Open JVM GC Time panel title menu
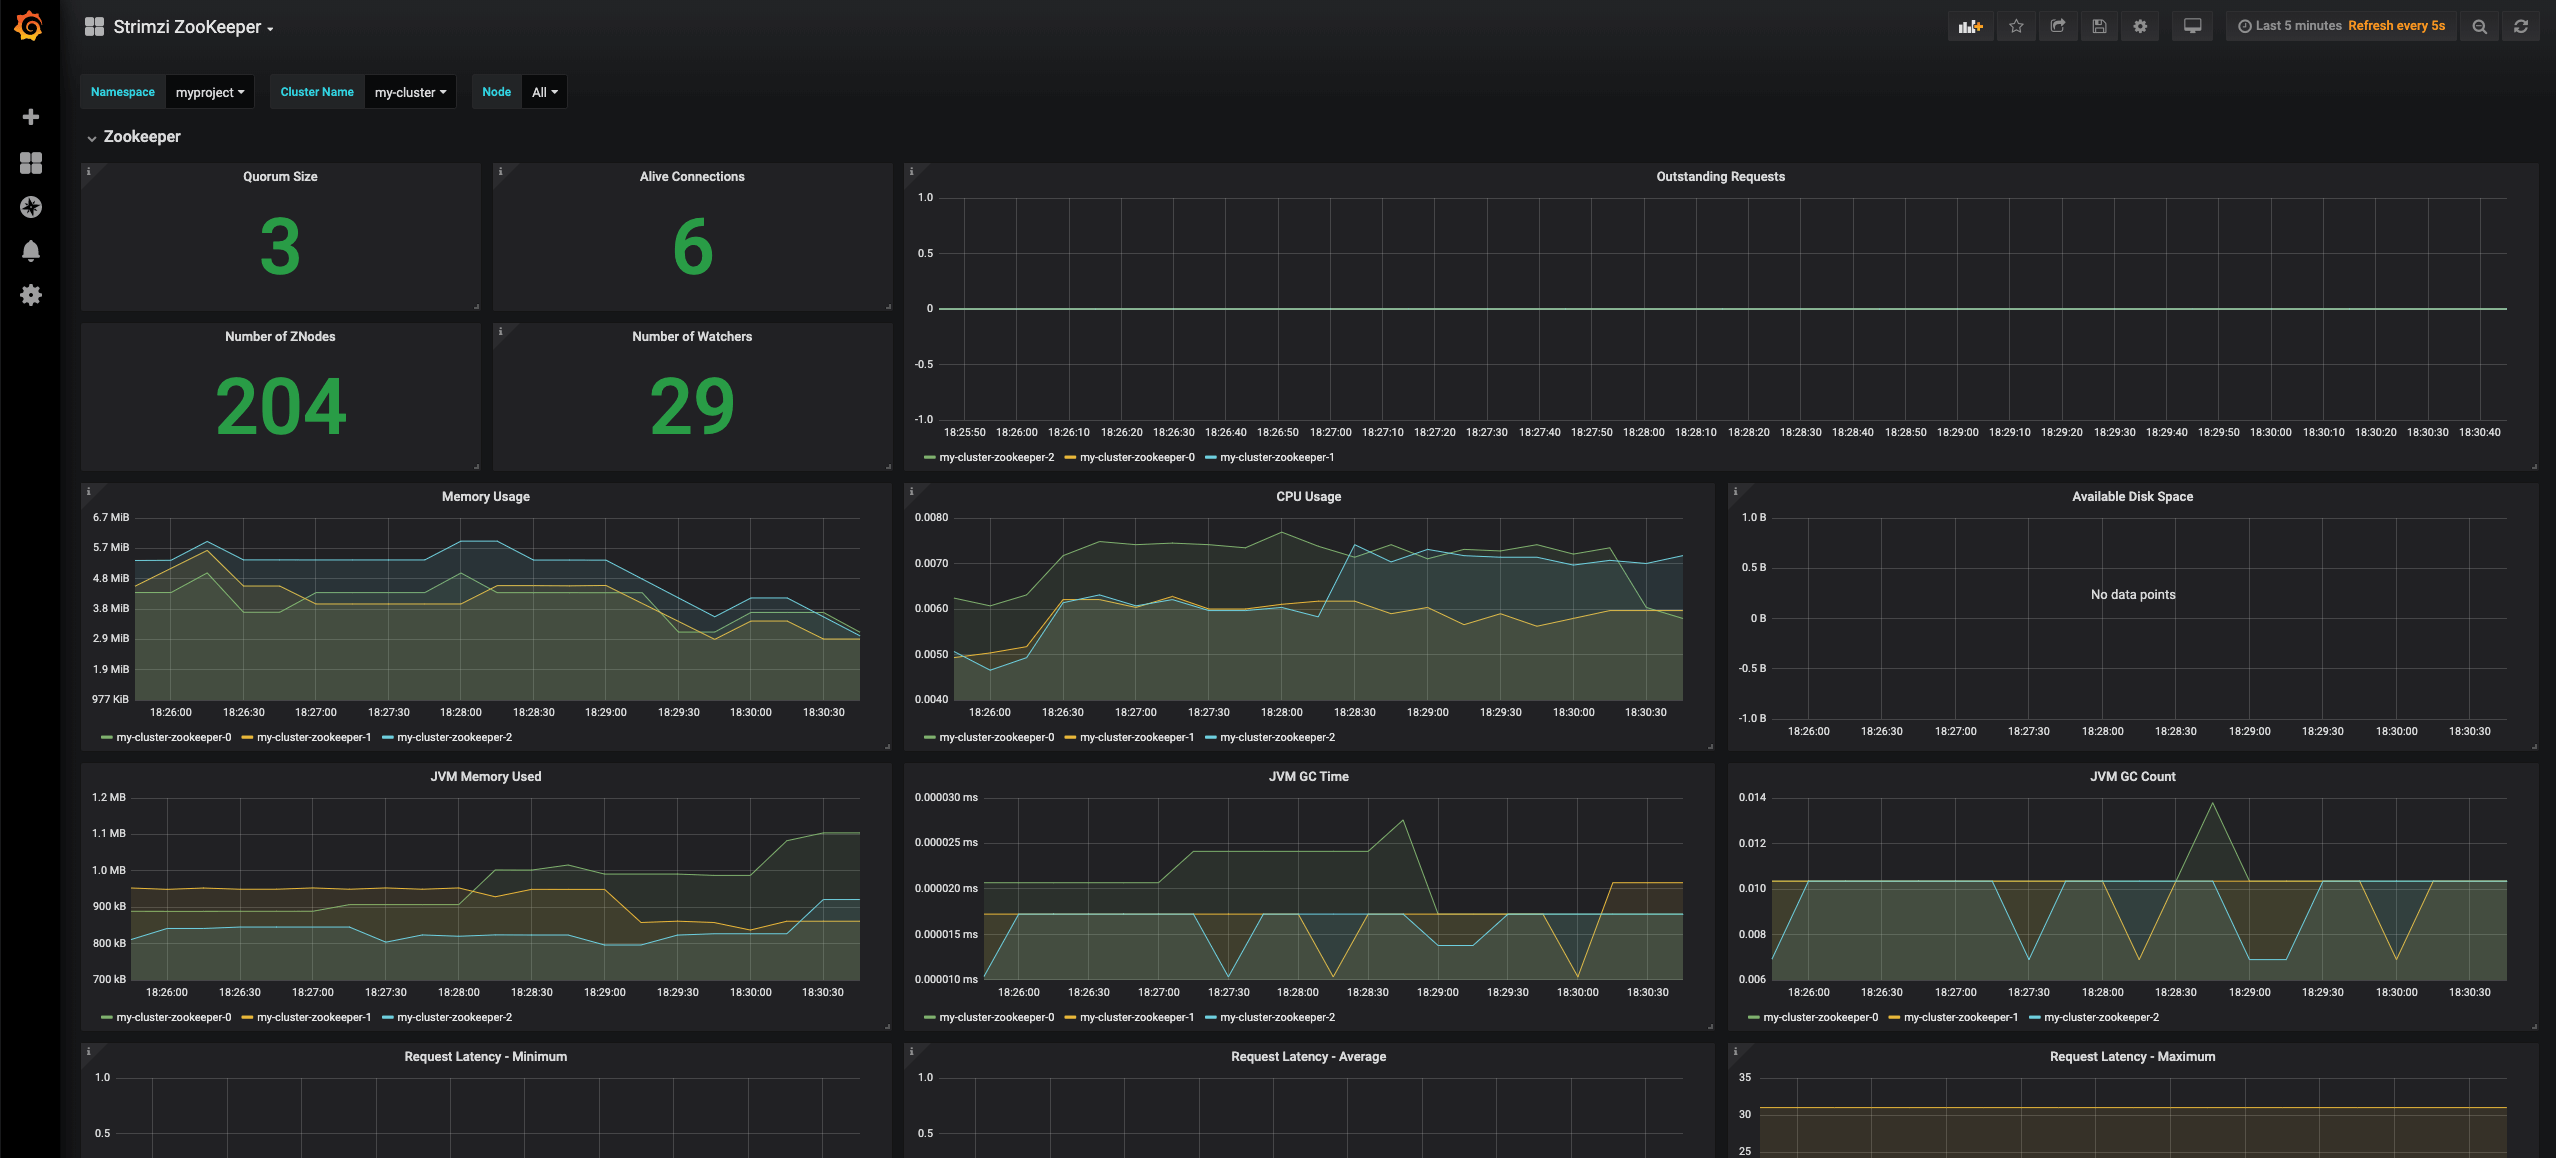Screen dimensions: 2556x1158 (x=1308, y=776)
